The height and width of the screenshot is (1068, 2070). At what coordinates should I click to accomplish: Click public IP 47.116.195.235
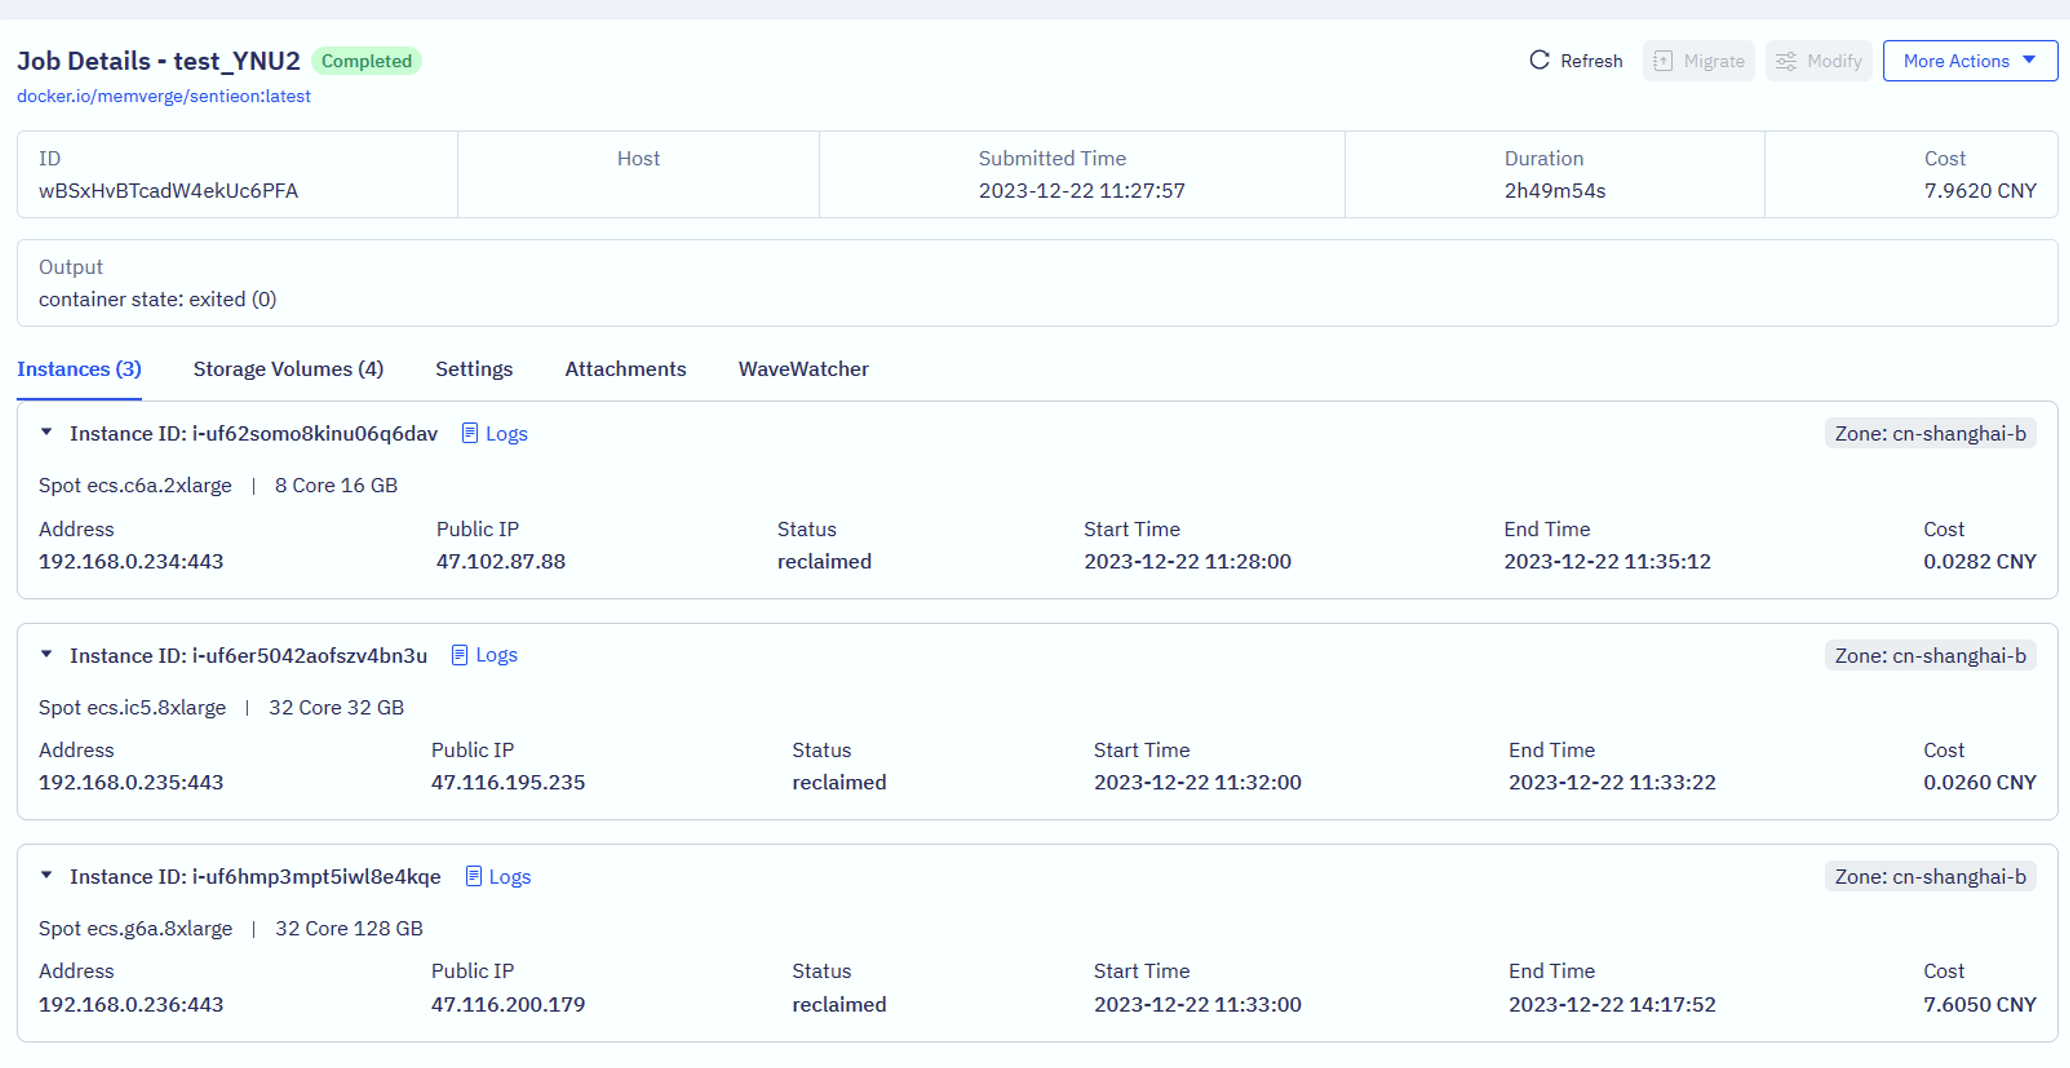508,782
